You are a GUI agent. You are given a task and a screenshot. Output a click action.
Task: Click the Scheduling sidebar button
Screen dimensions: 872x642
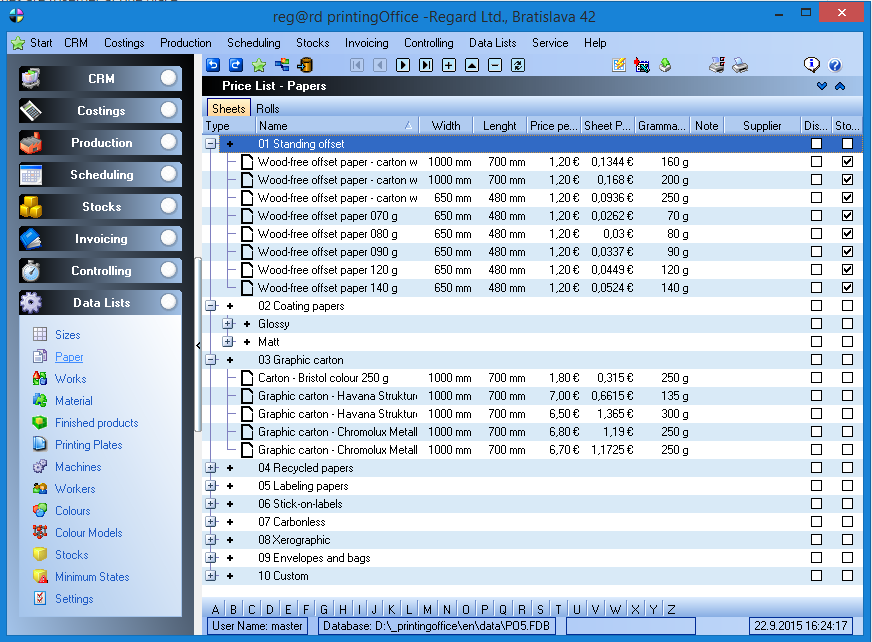click(x=101, y=175)
